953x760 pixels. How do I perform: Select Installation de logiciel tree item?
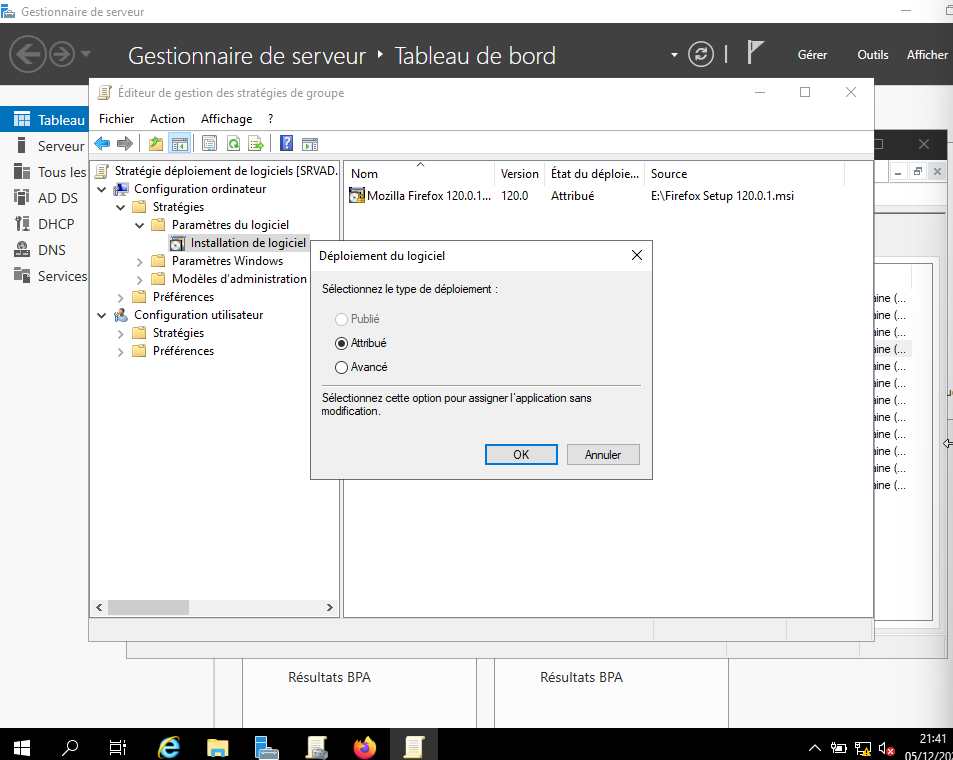pos(247,243)
